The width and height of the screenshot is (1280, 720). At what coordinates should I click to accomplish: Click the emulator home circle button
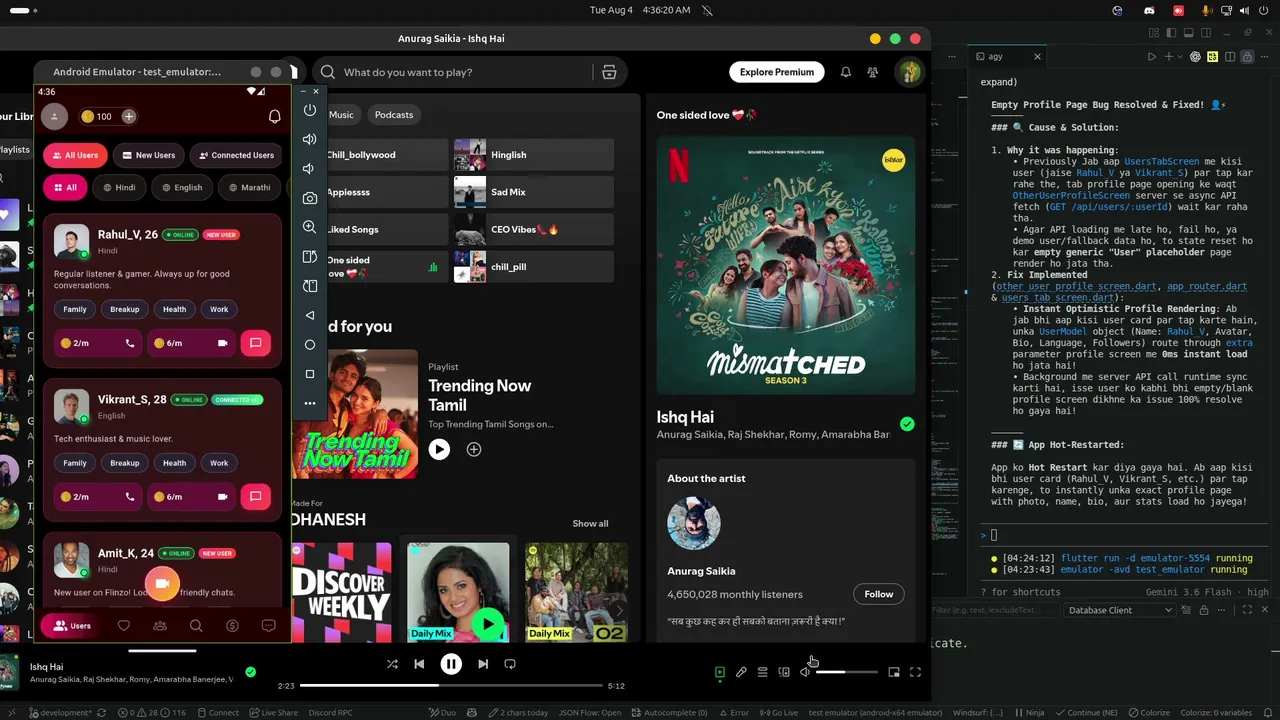(x=310, y=345)
